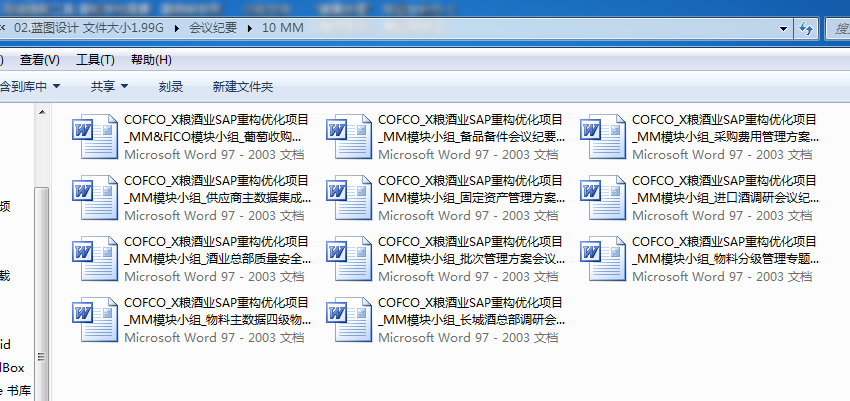The width and height of the screenshot is (850, 401).
Task: Click the refresh button beside address bar
Action: pyautogui.click(x=806, y=29)
